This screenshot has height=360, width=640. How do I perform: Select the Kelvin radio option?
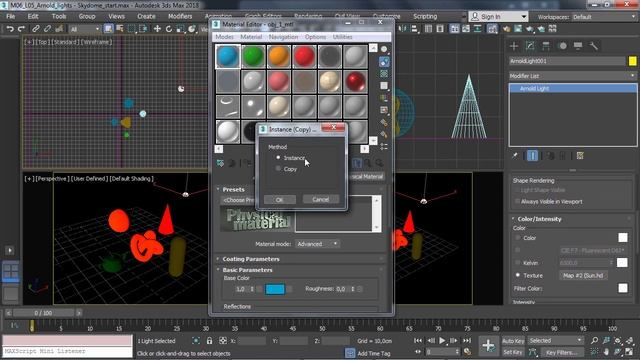click(x=518, y=262)
